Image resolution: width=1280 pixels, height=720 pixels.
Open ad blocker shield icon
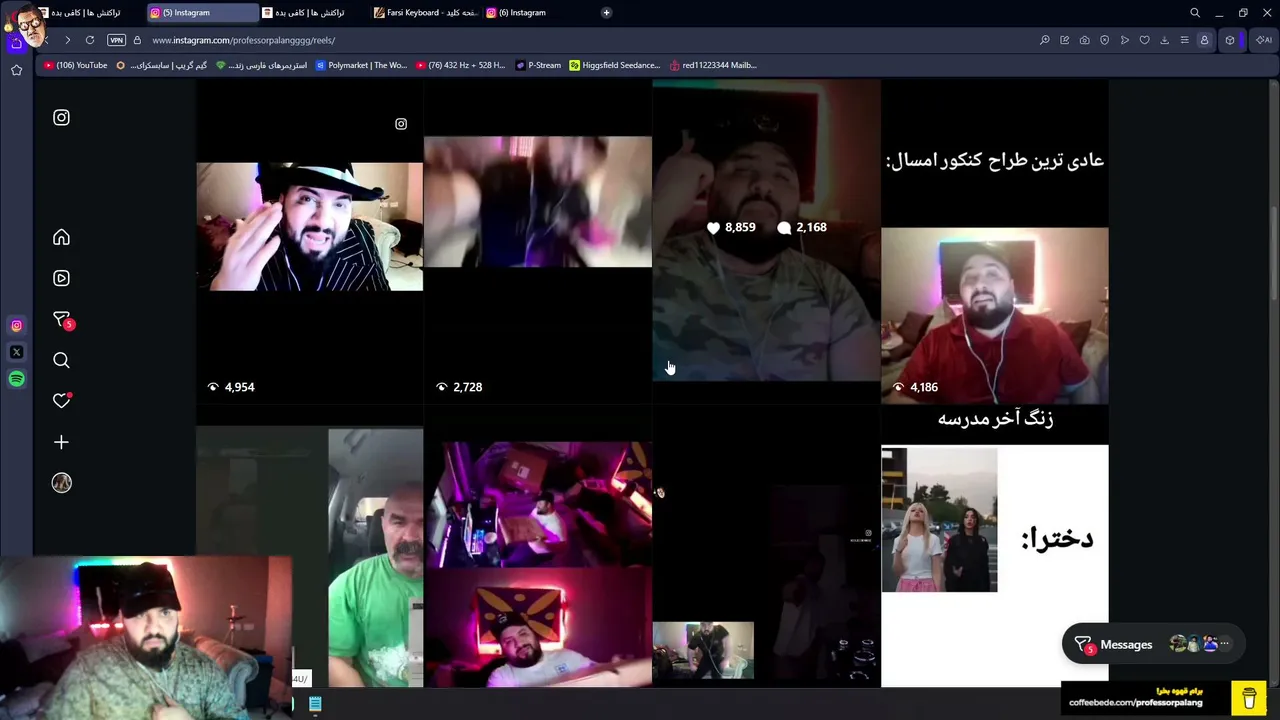[1105, 40]
